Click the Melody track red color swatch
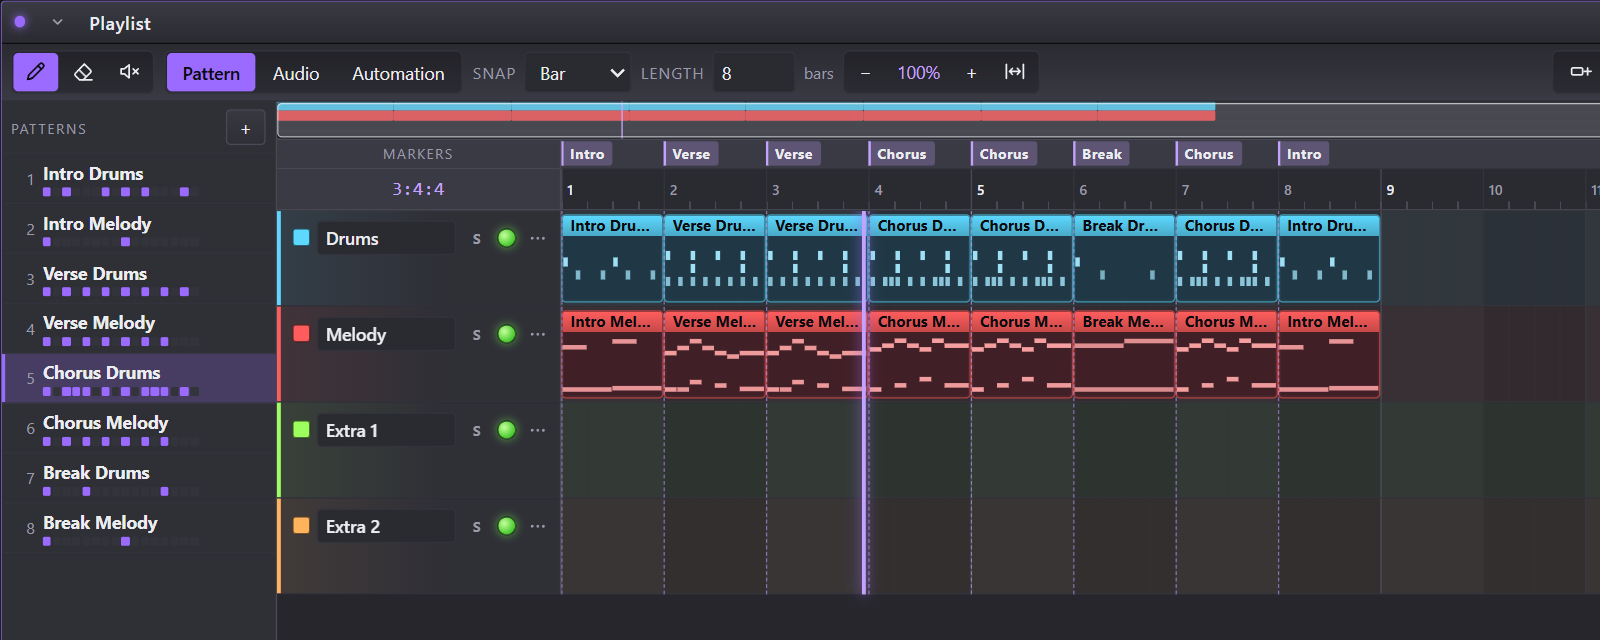This screenshot has height=640, width=1600. [301, 334]
